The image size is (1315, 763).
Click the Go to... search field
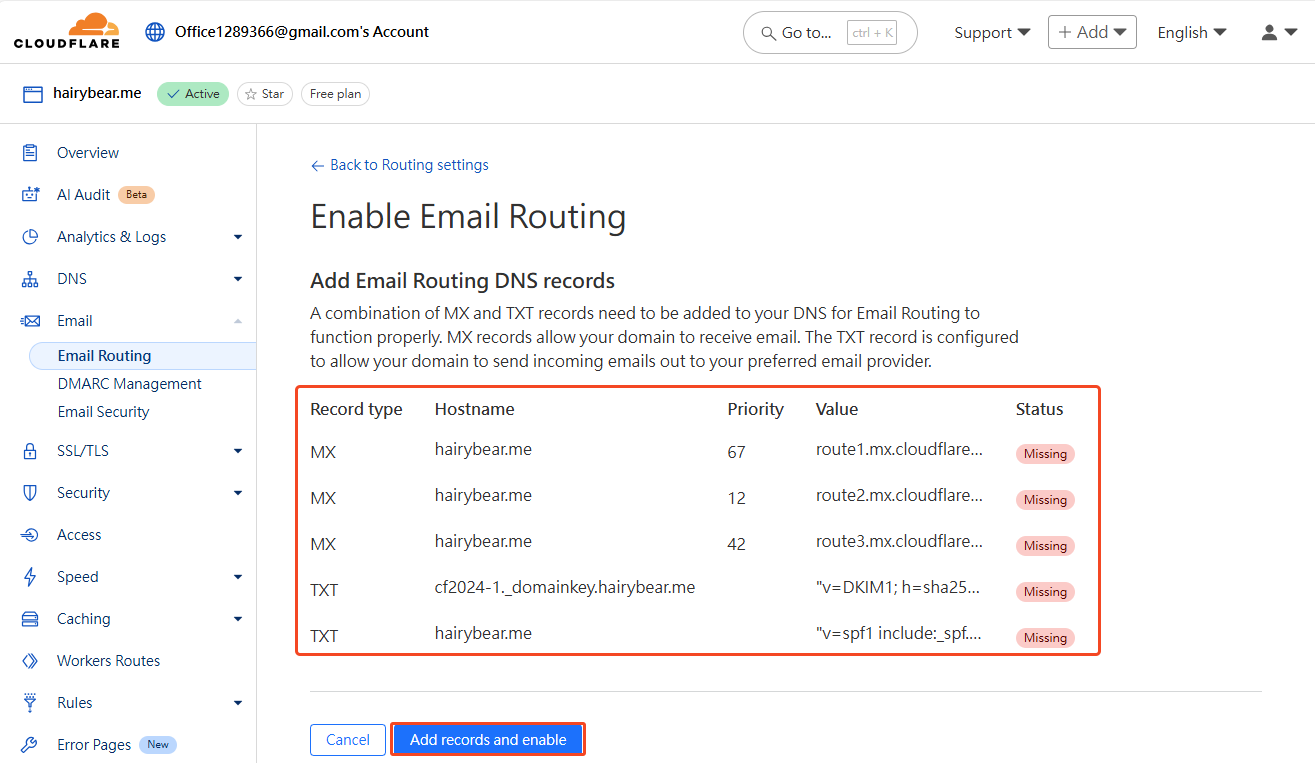[830, 31]
